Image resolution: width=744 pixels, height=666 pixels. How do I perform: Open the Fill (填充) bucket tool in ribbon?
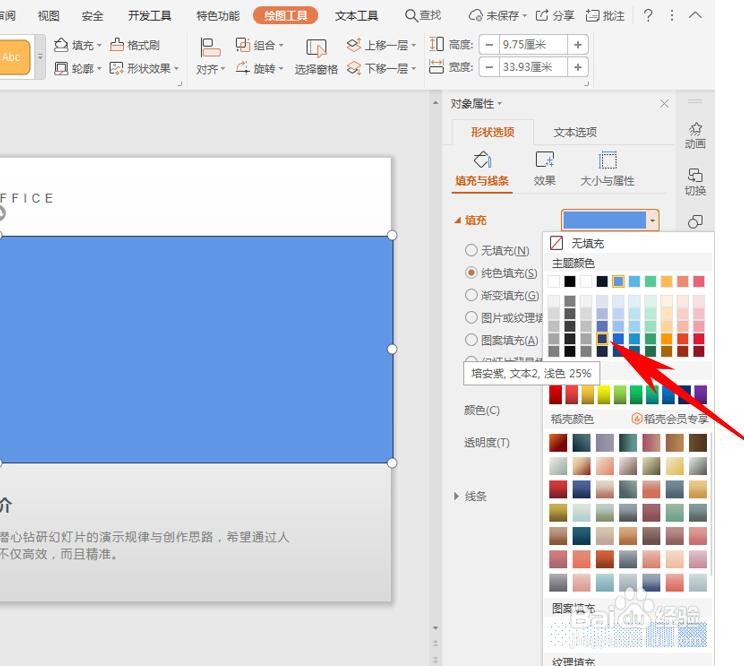pyautogui.click(x=61, y=45)
